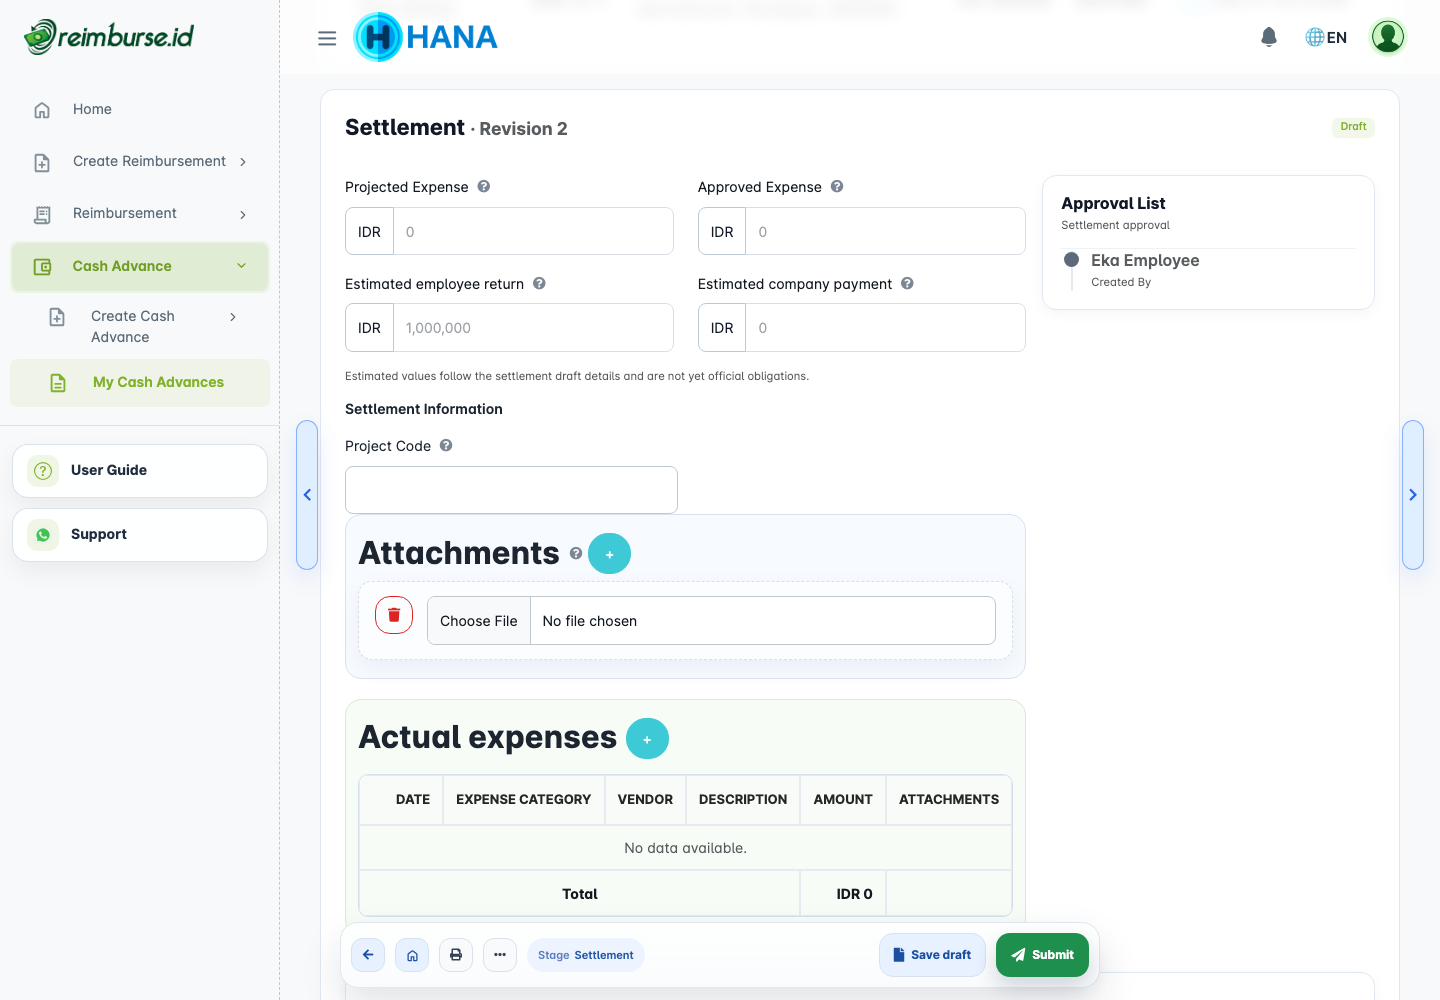Show help for Projected Expense

(x=484, y=186)
